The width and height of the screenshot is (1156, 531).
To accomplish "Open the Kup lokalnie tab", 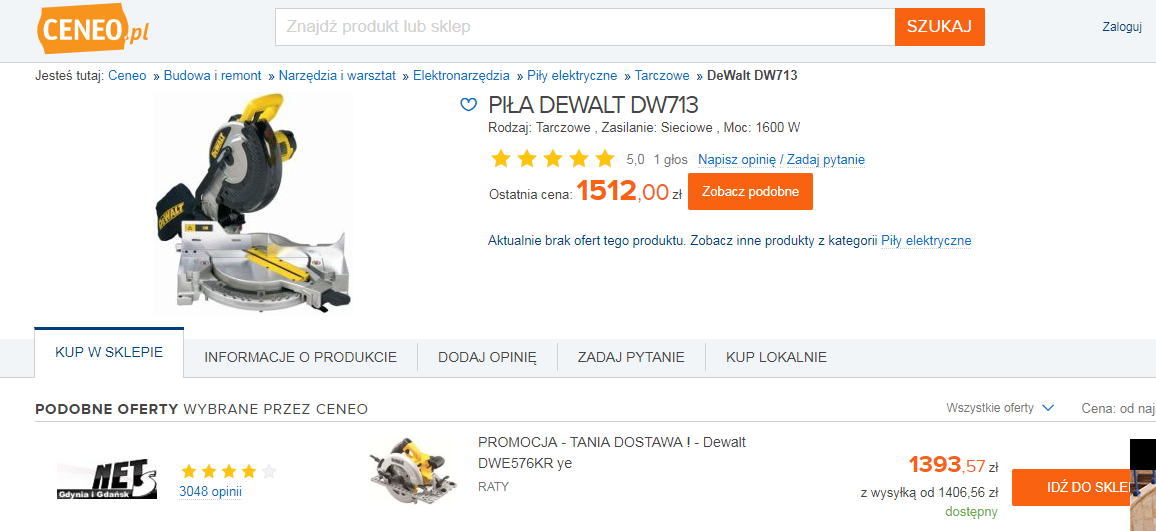I will pyautogui.click(x=776, y=357).
